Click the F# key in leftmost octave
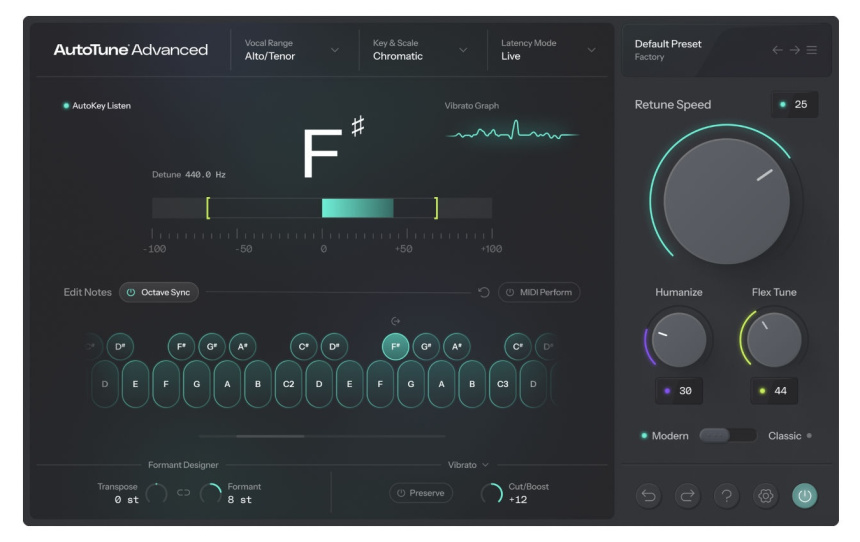 point(182,347)
